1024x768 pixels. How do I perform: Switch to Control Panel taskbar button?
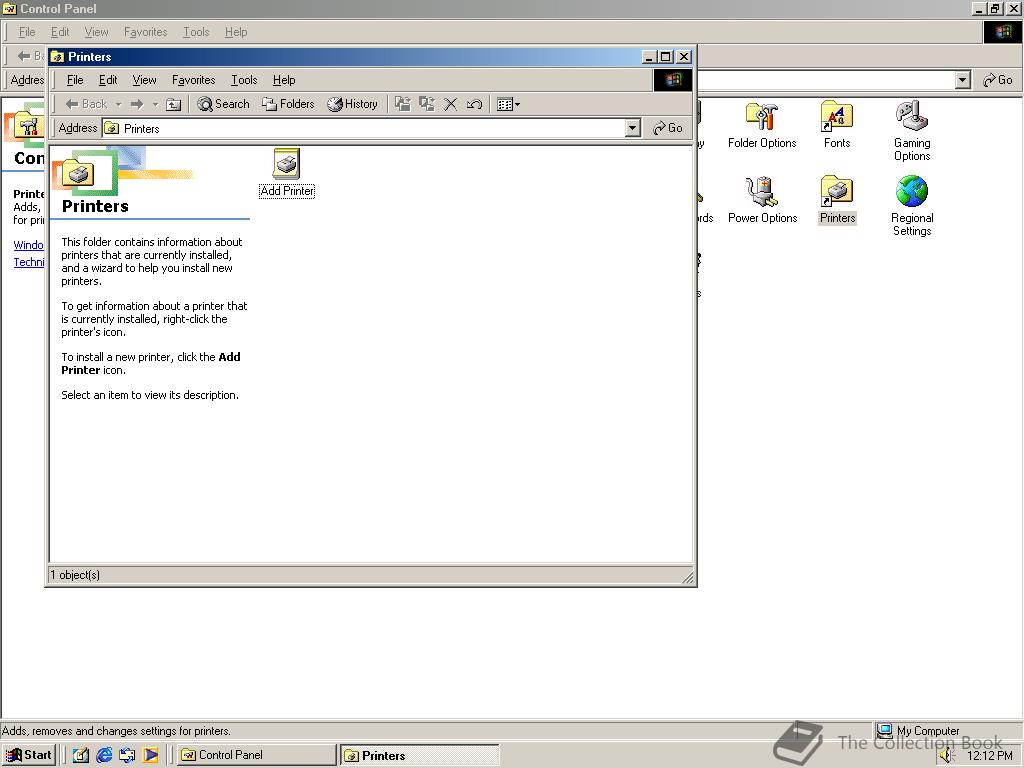tap(257, 755)
